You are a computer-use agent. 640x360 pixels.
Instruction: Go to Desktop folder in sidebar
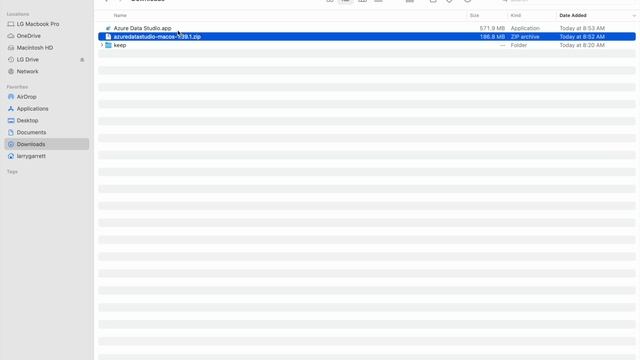click(x=27, y=120)
